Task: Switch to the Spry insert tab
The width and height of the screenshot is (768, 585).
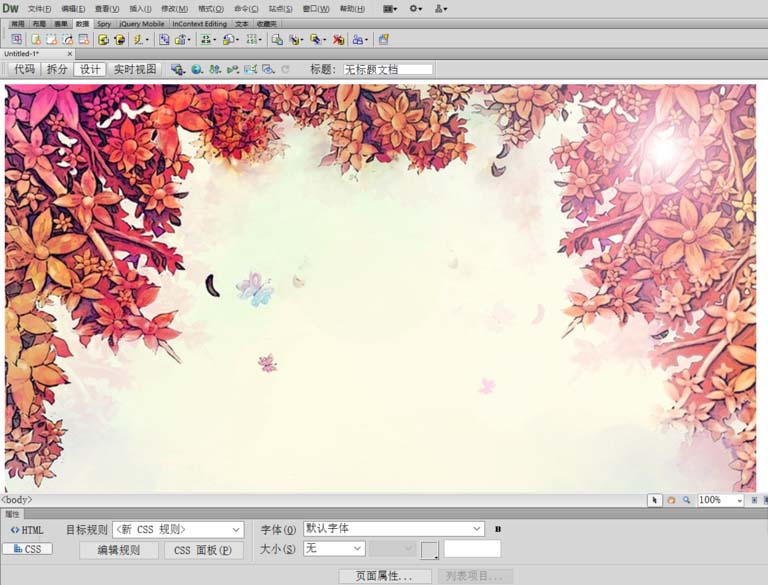Action: (104, 23)
